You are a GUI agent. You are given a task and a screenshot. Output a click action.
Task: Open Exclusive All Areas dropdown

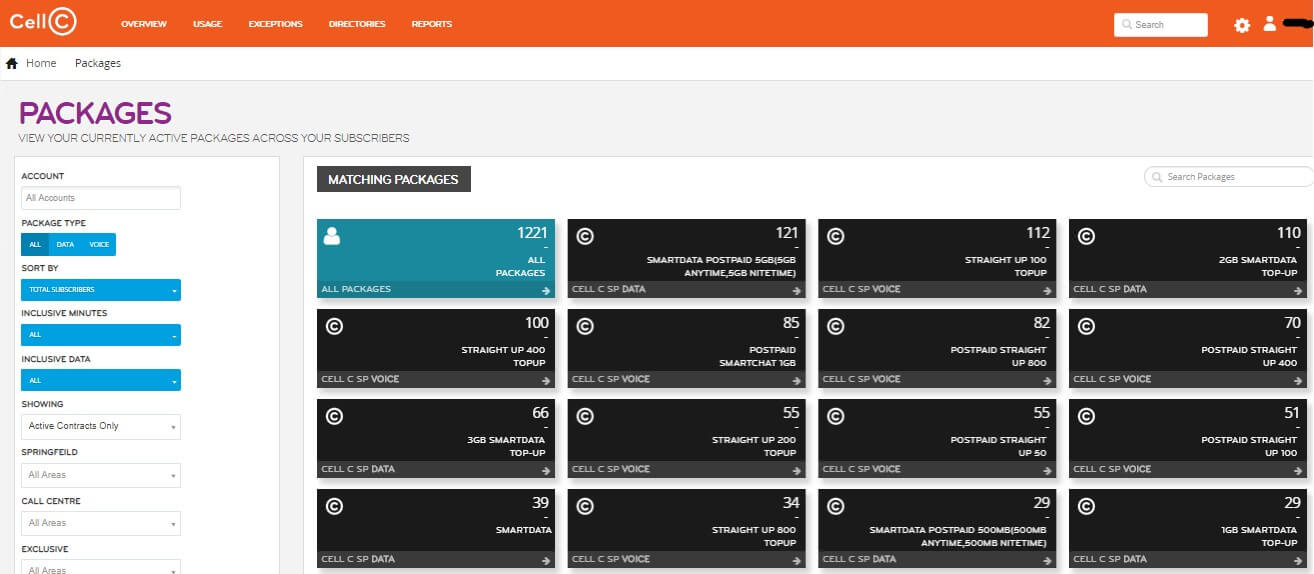coord(101,567)
